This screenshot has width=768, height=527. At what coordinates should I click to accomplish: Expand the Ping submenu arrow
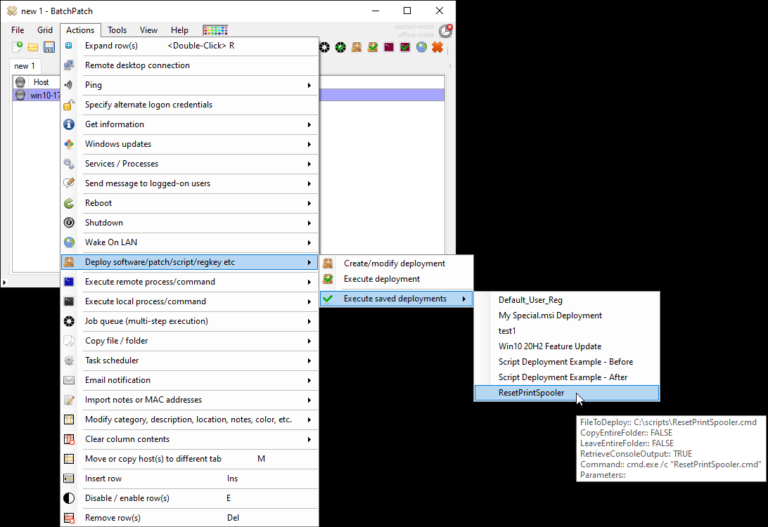click(309, 85)
